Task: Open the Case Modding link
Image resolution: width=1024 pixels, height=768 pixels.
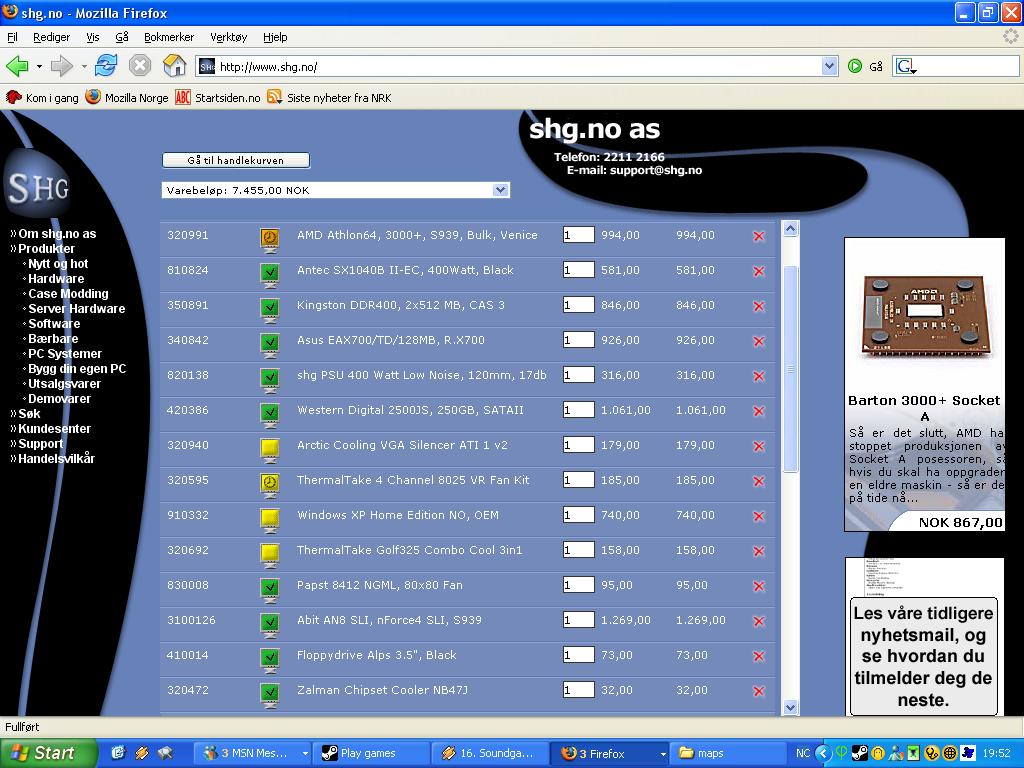Action: click(x=69, y=294)
